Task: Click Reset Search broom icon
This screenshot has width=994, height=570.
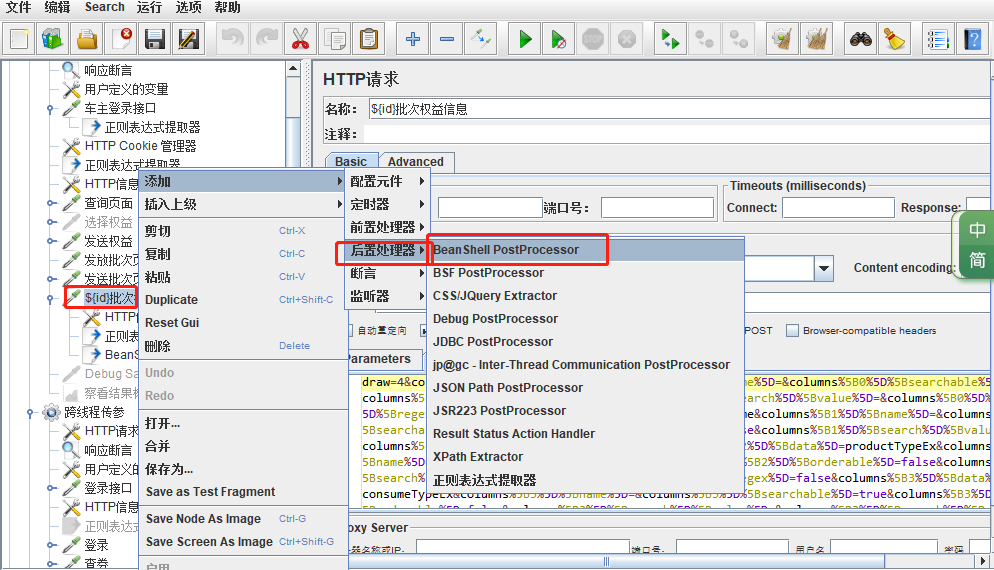Action: pos(894,39)
